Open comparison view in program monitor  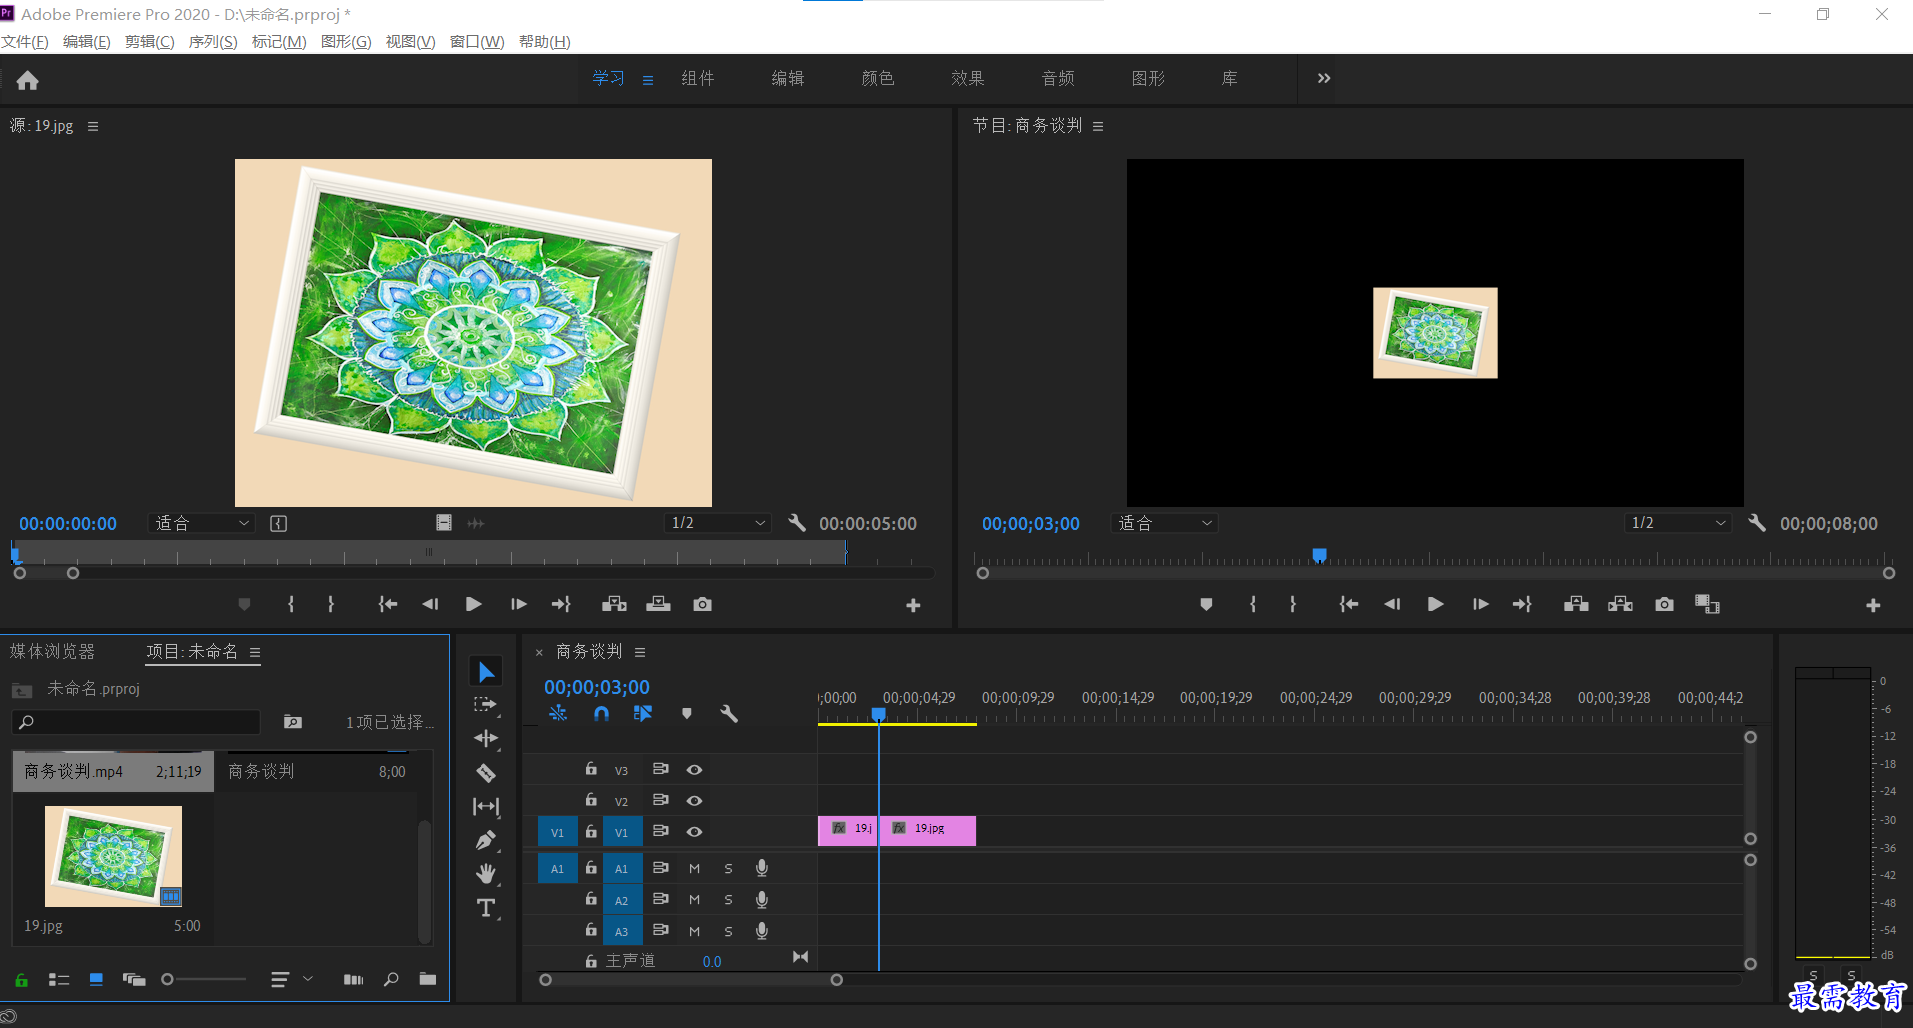tap(1707, 604)
